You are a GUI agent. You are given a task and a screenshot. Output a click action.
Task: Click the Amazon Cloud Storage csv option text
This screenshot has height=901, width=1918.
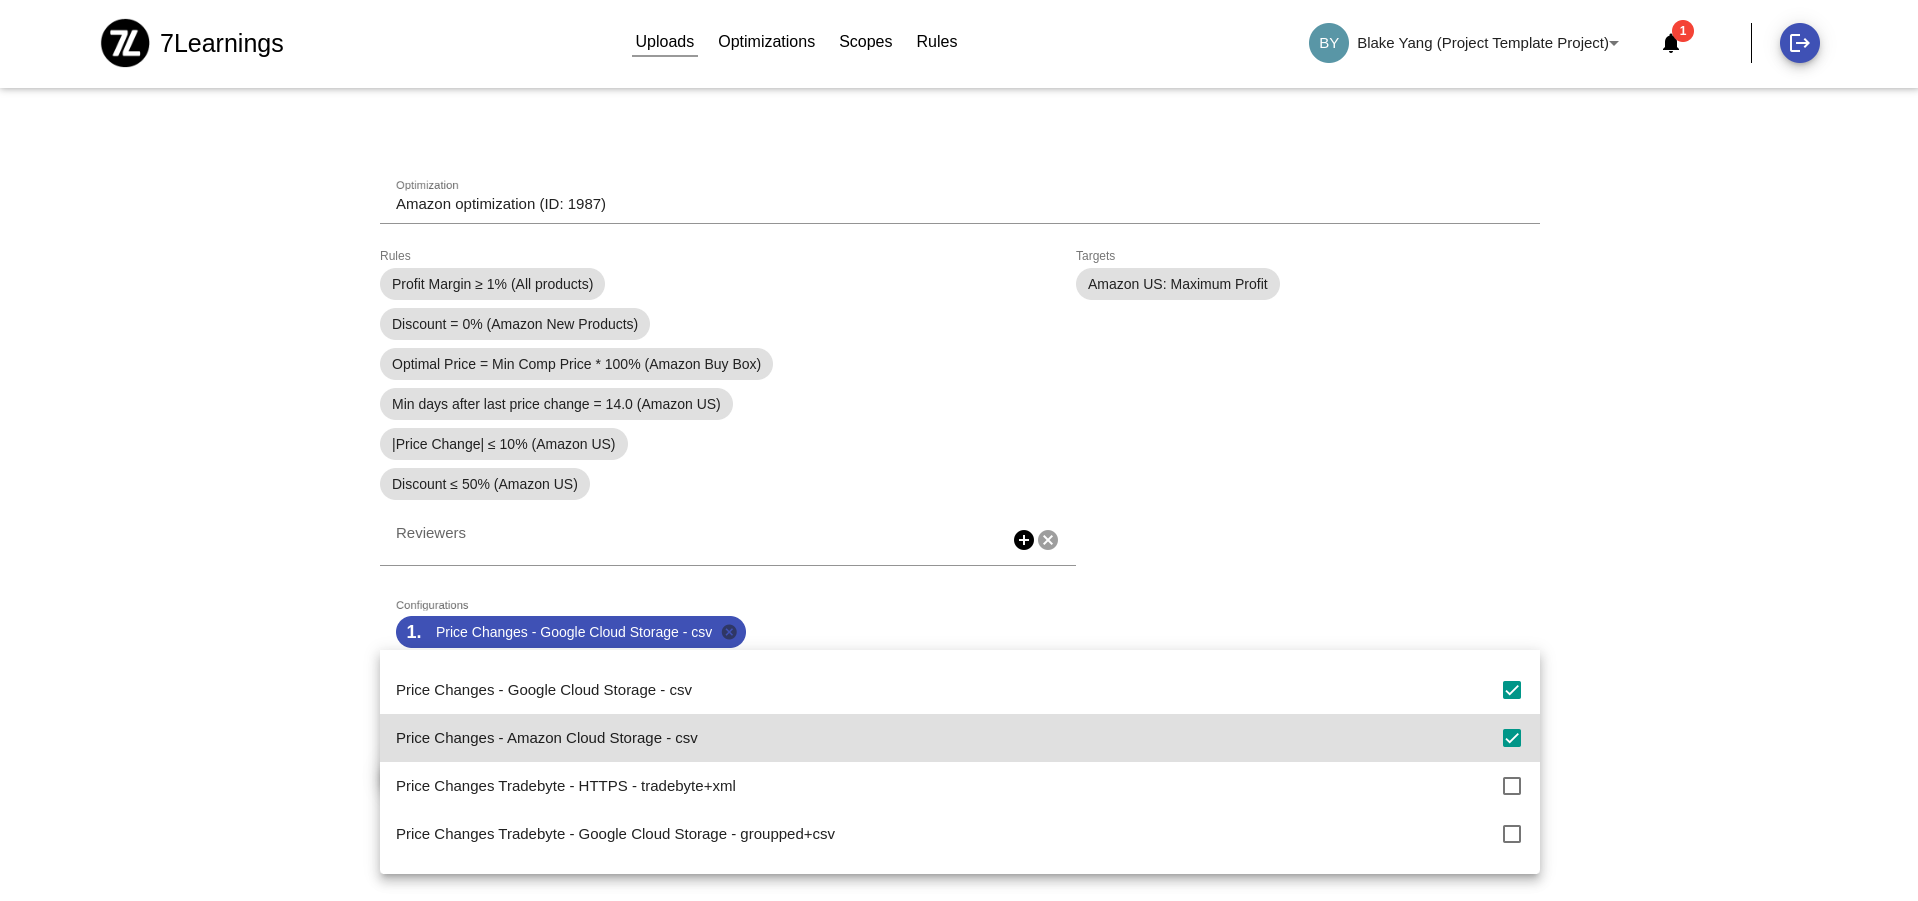pyautogui.click(x=547, y=738)
